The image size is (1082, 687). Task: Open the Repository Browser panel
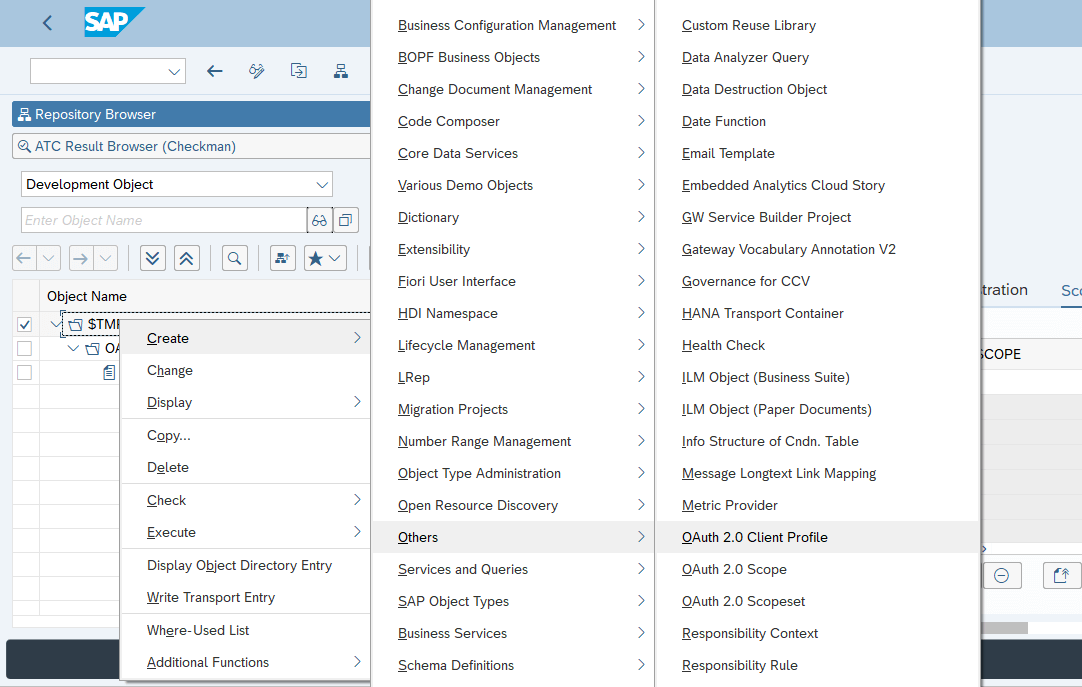[191, 114]
